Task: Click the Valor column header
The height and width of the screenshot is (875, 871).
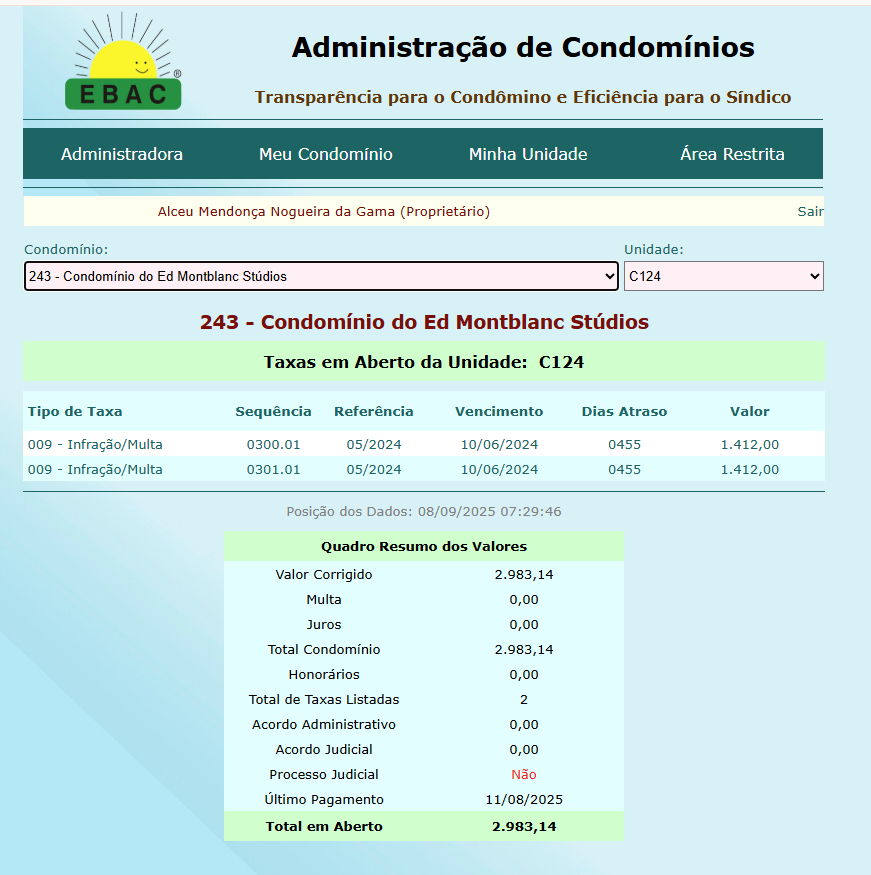Action: click(x=749, y=411)
